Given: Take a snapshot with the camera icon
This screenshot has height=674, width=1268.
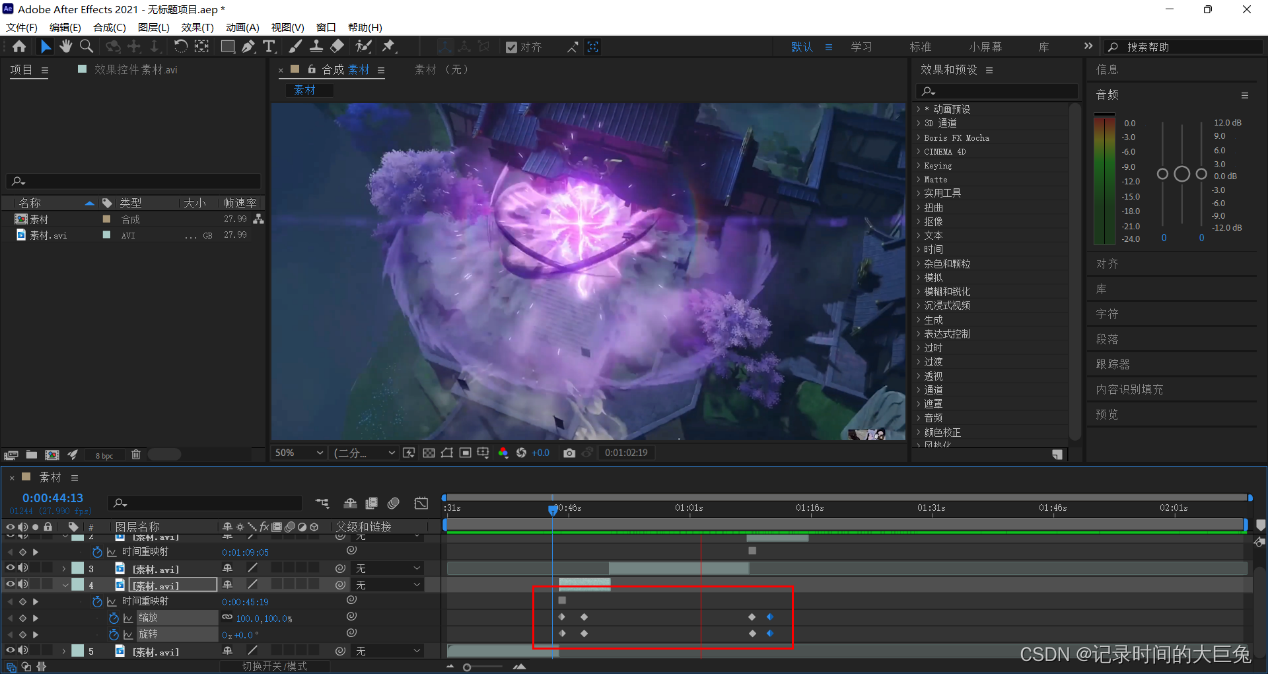Looking at the screenshot, I should click(569, 453).
